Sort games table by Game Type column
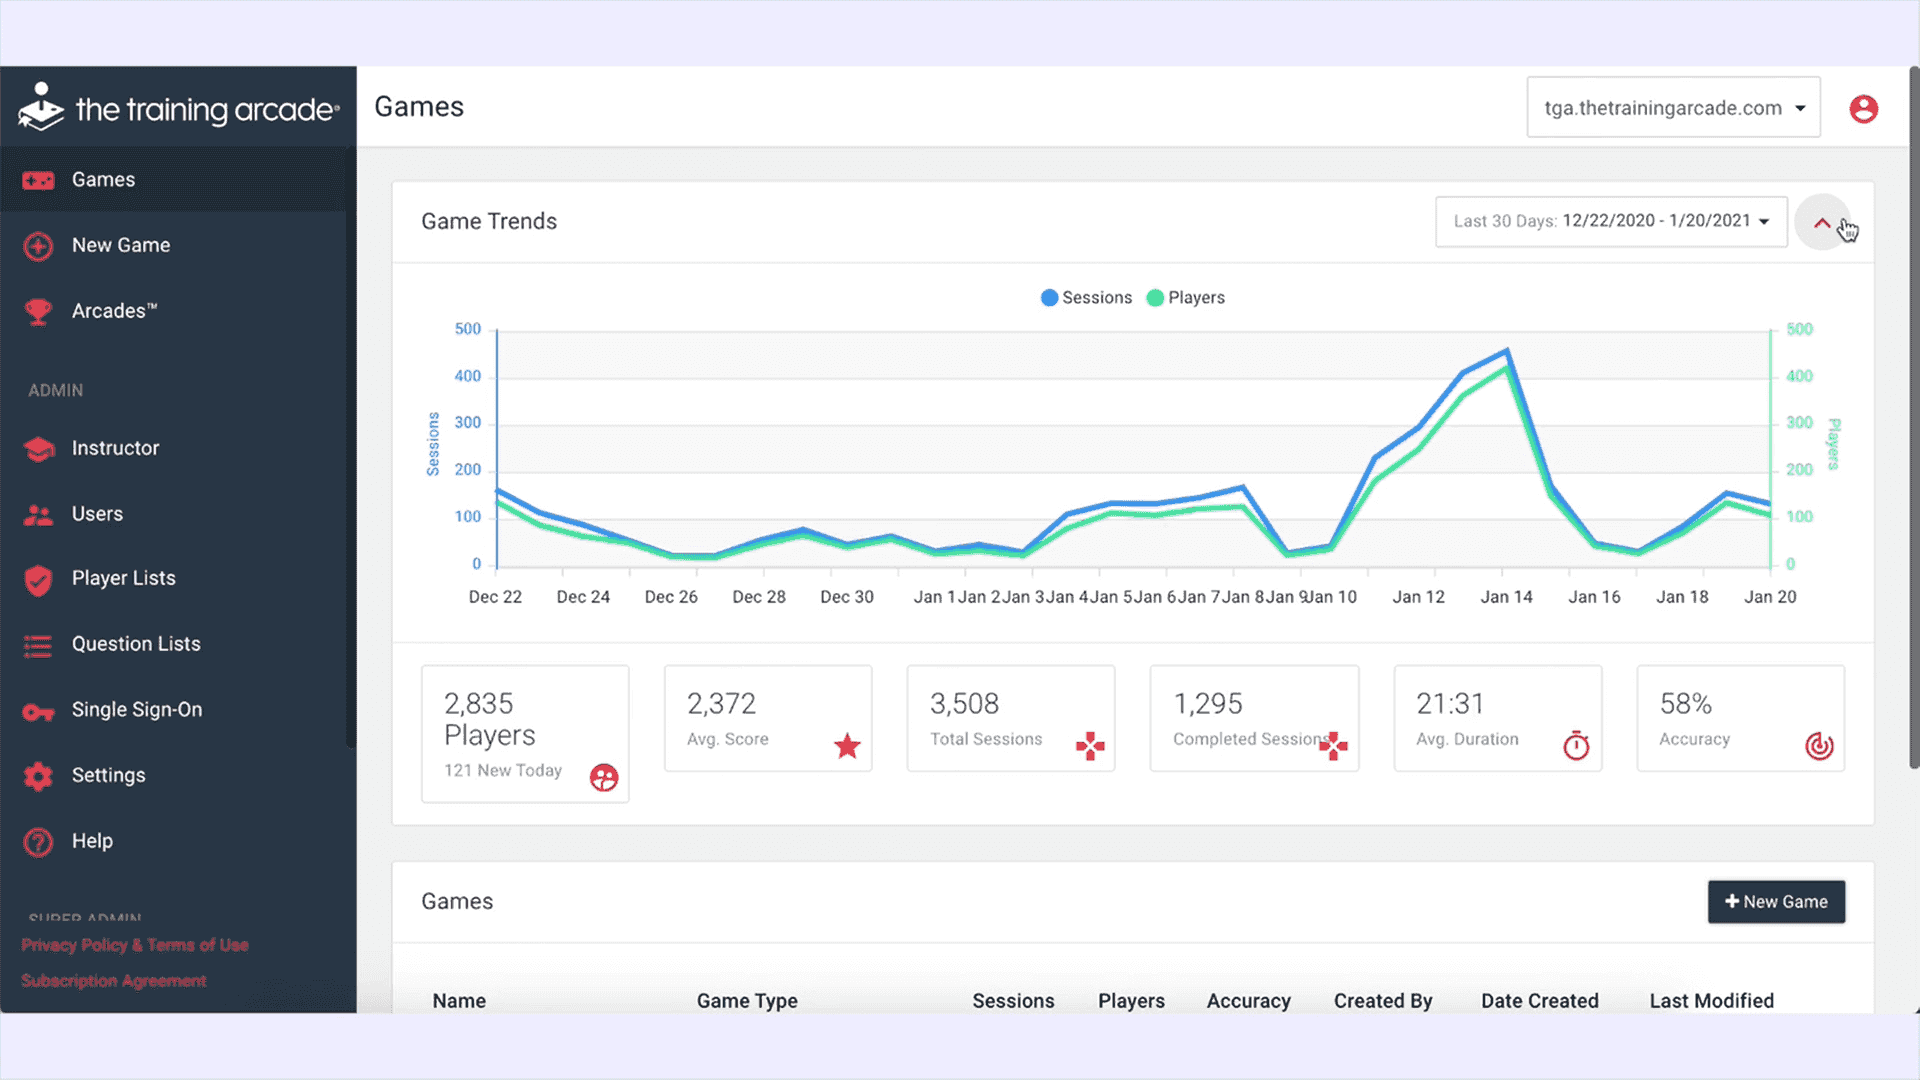The image size is (1920, 1080). (x=747, y=1001)
